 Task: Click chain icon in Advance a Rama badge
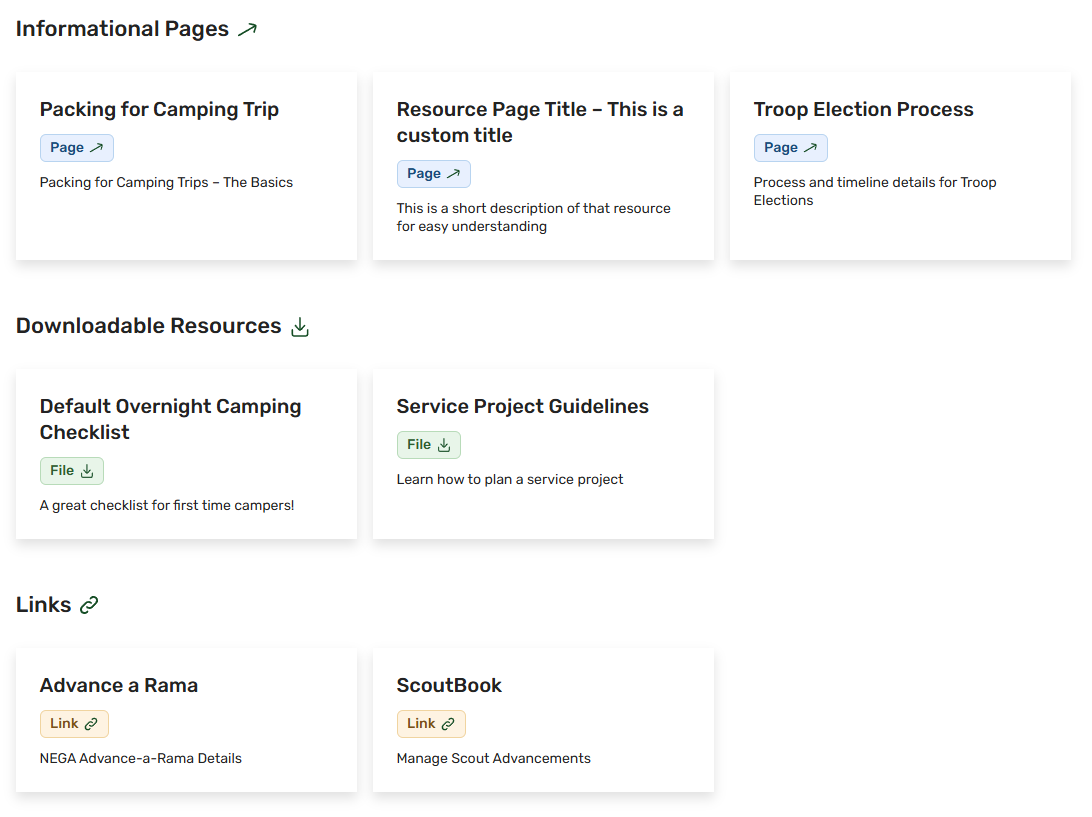click(91, 724)
